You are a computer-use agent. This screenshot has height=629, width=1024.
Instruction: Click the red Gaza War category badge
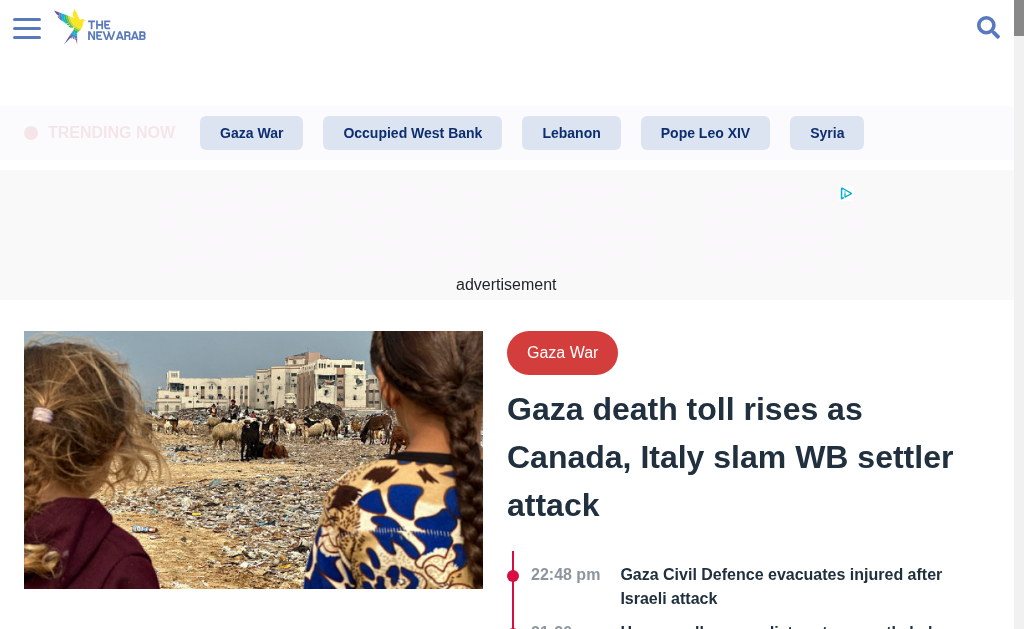click(562, 353)
